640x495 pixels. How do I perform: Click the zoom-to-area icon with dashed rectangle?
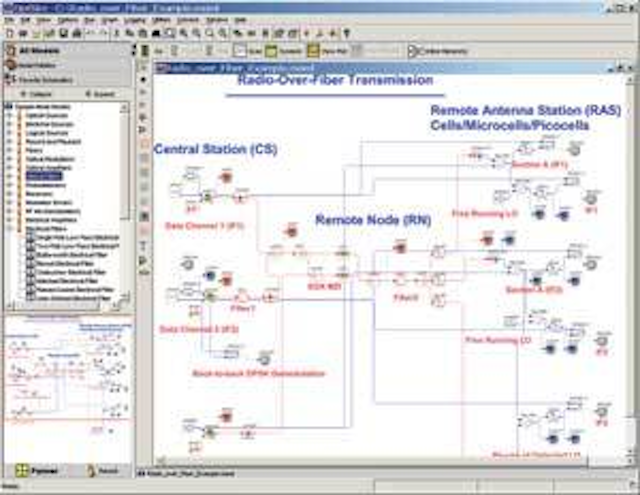170,33
